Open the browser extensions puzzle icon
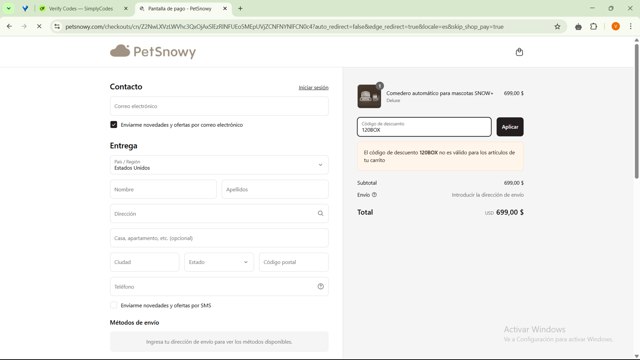 click(593, 27)
